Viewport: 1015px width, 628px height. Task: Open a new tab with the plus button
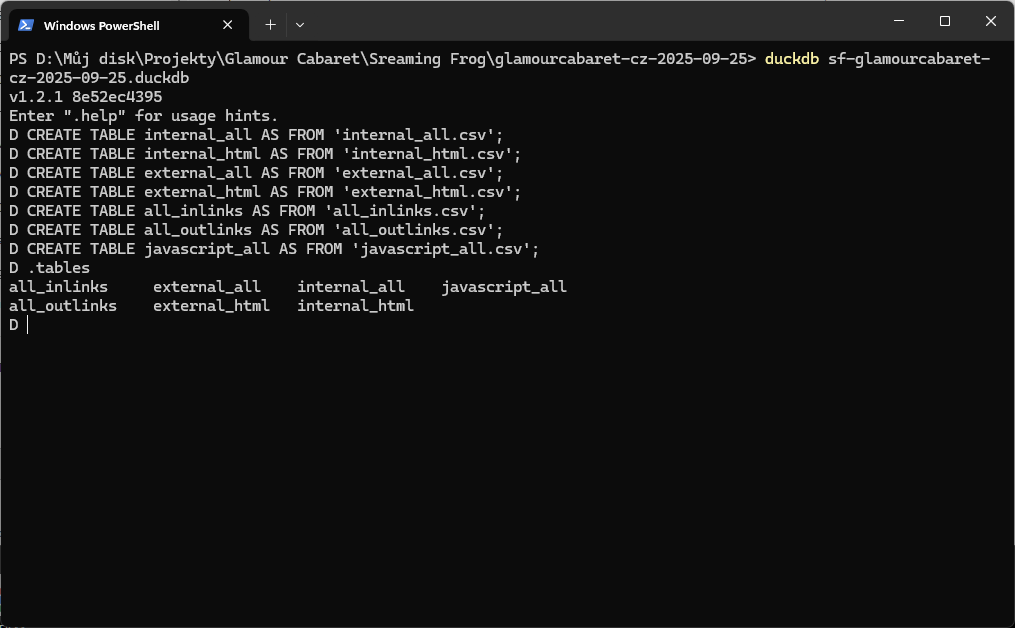[x=270, y=24]
